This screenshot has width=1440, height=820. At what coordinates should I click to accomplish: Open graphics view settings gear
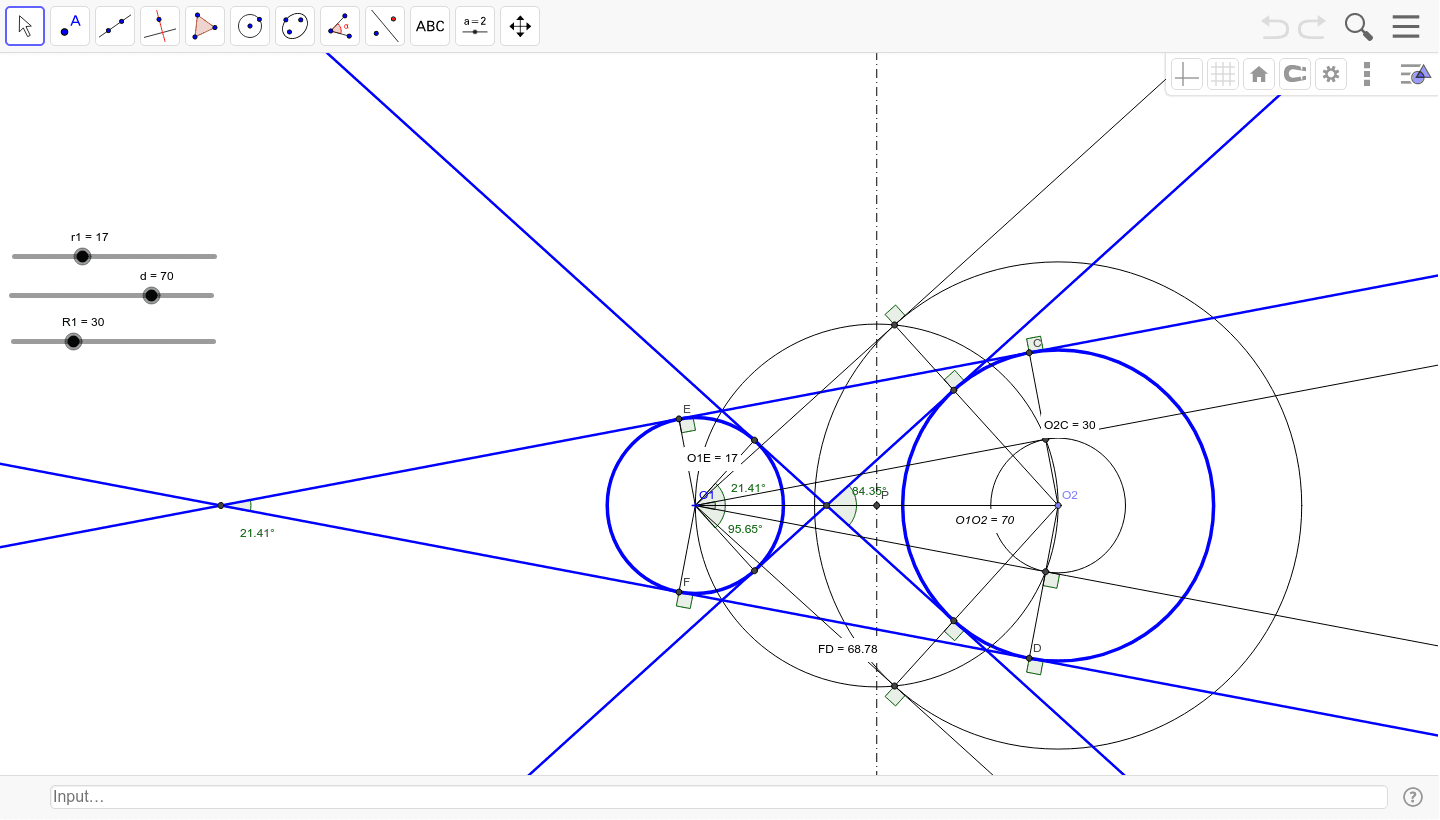point(1331,74)
